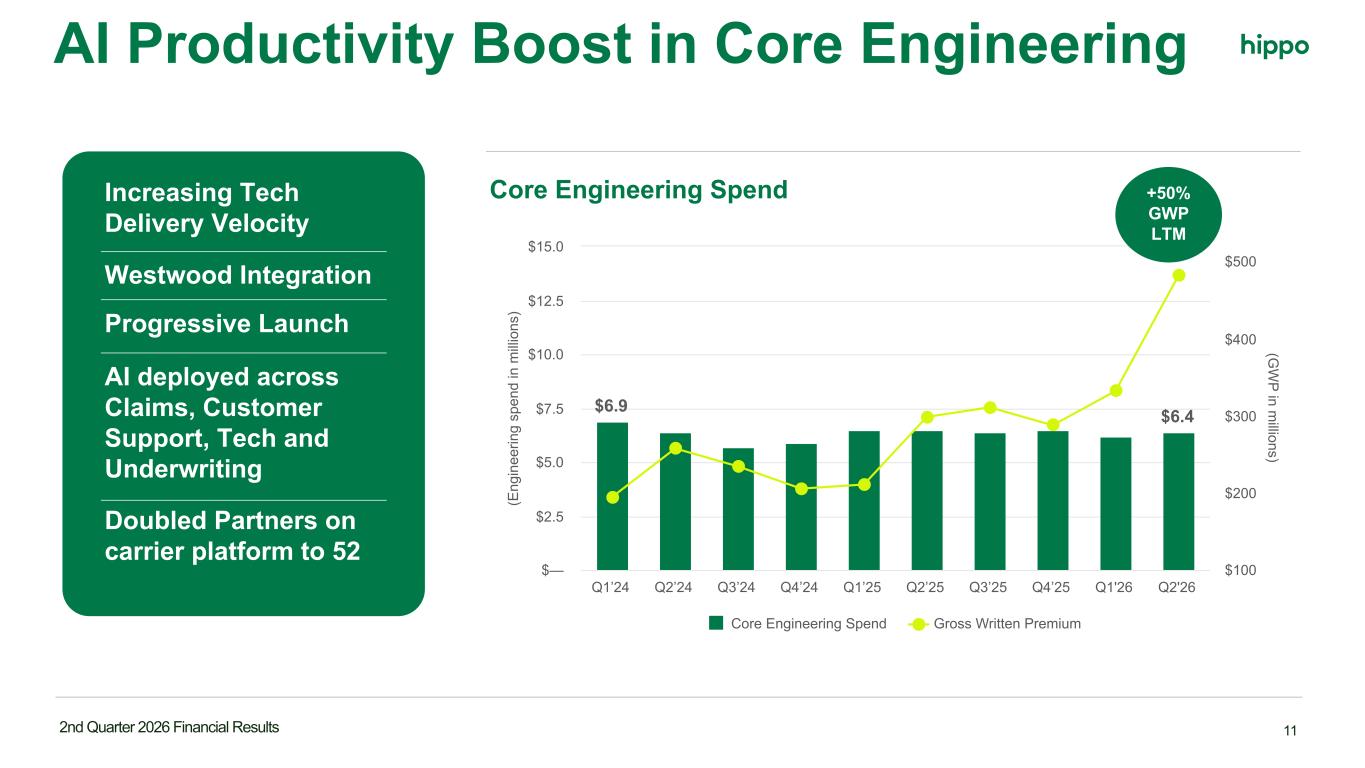The image size is (1365, 768).
Task: Select the Q4'24 x-axis label
Action: tap(801, 587)
